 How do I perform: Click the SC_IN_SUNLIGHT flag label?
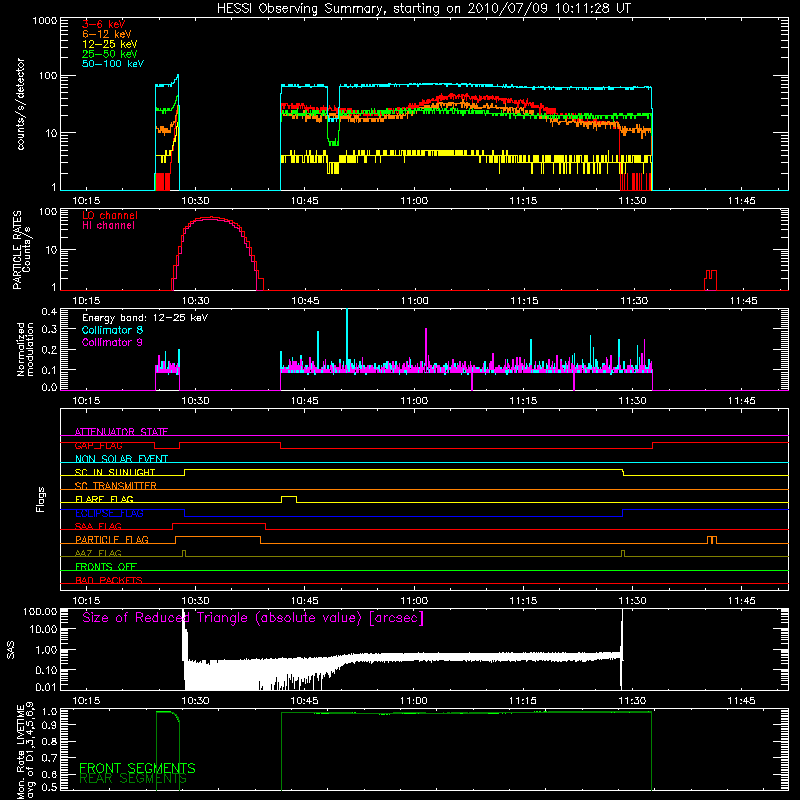[x=115, y=472]
